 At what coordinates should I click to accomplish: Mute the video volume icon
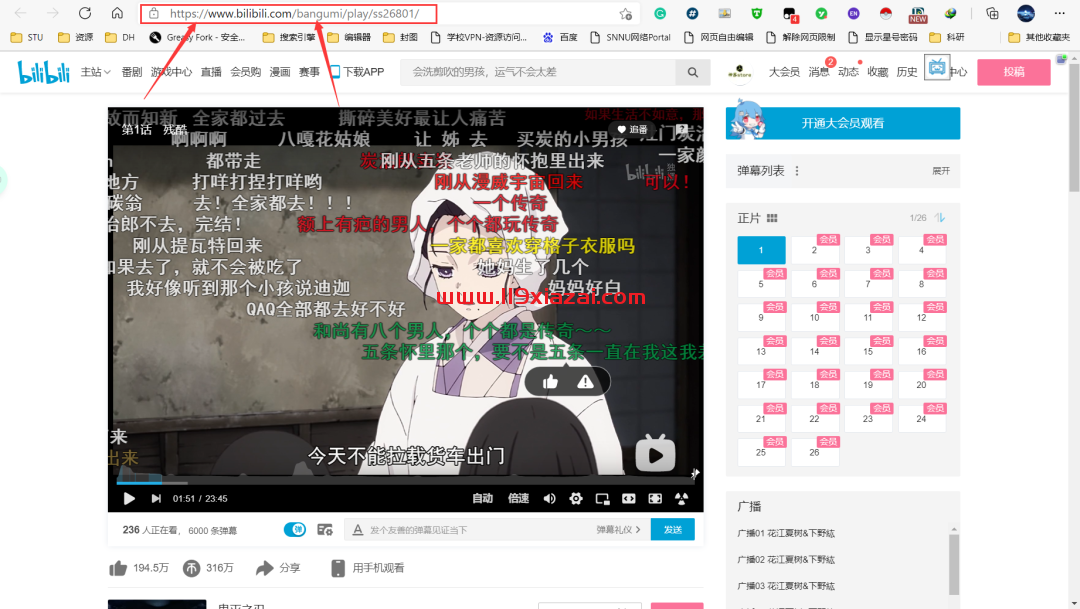point(549,498)
